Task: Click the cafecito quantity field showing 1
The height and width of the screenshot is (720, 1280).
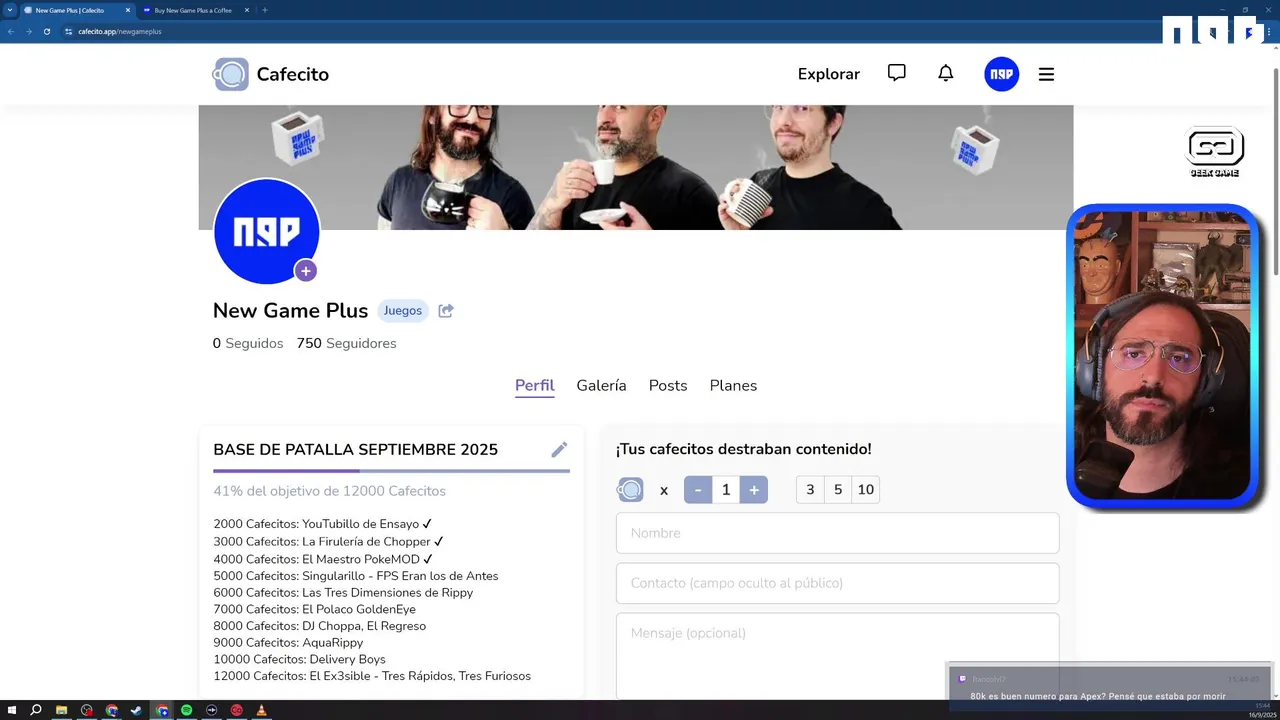Action: [x=726, y=490]
